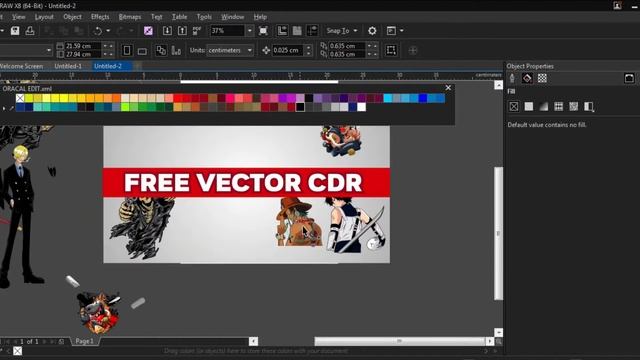Viewport: 640px width, 360px height.
Task: Switch to the Welcome Screen tab
Action: [x=21, y=66]
